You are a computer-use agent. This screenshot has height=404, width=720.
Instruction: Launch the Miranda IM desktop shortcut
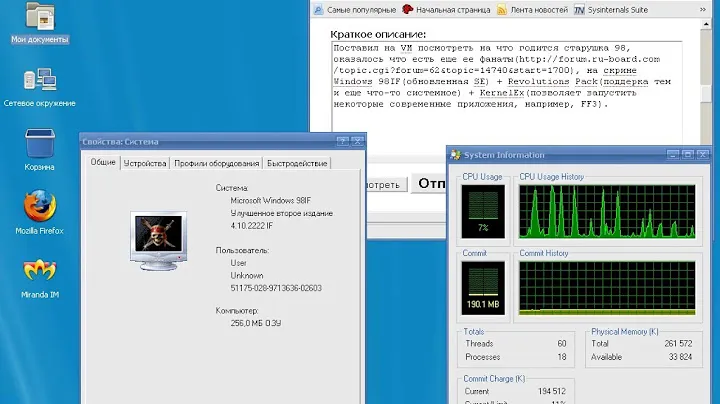click(39, 272)
